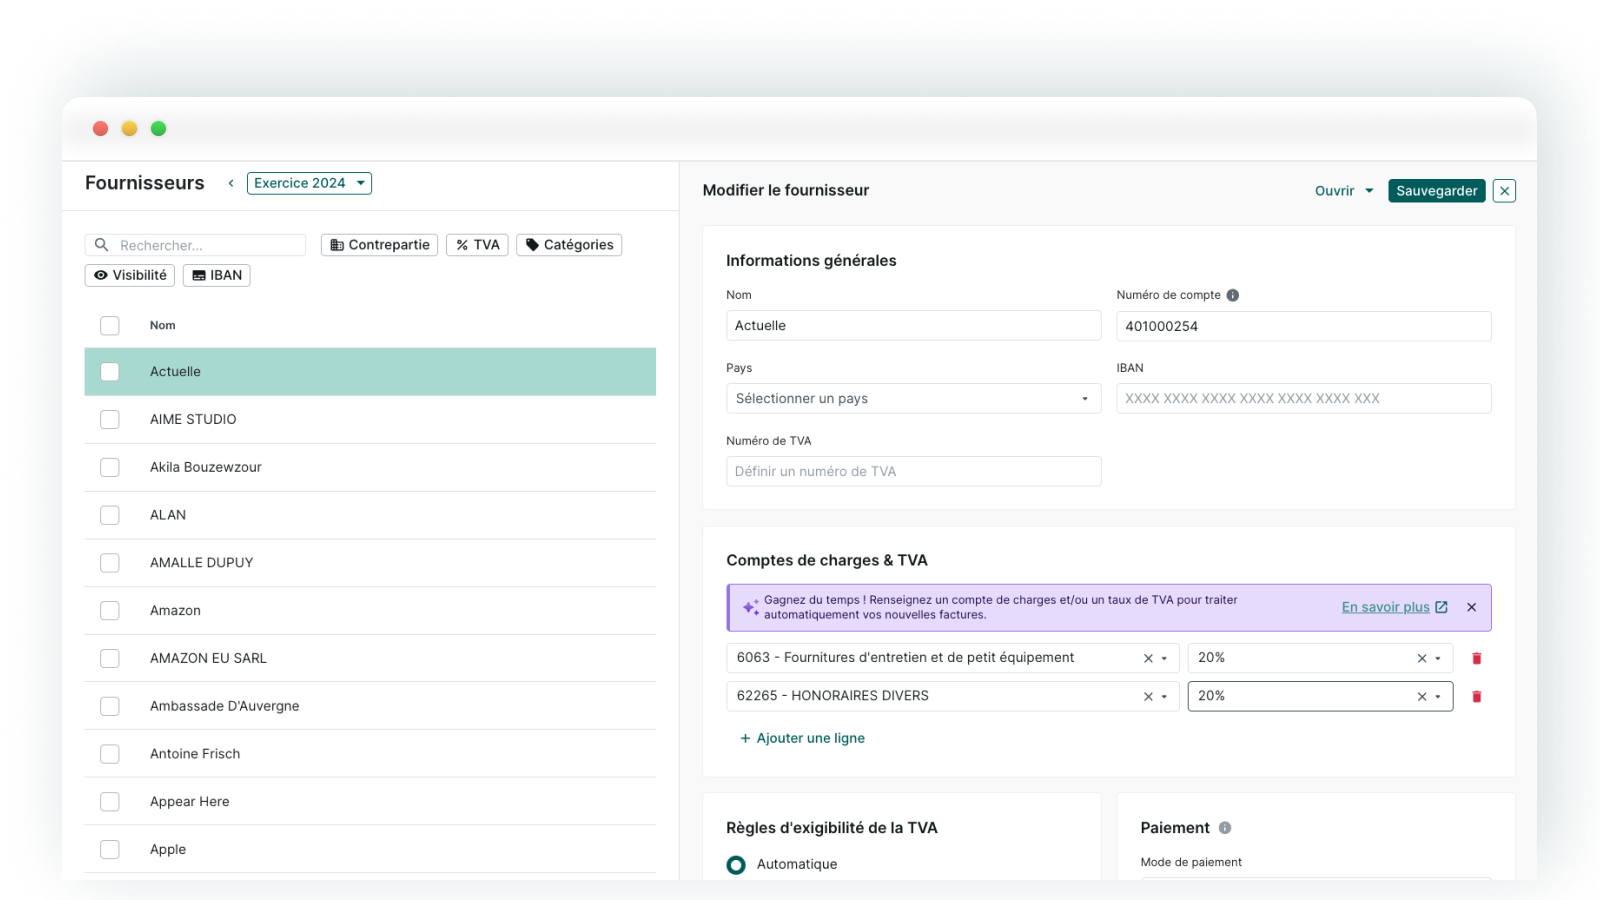Image resolution: width=1600 pixels, height=900 pixels.
Task: Open the IBAN filter
Action: pos(217,275)
